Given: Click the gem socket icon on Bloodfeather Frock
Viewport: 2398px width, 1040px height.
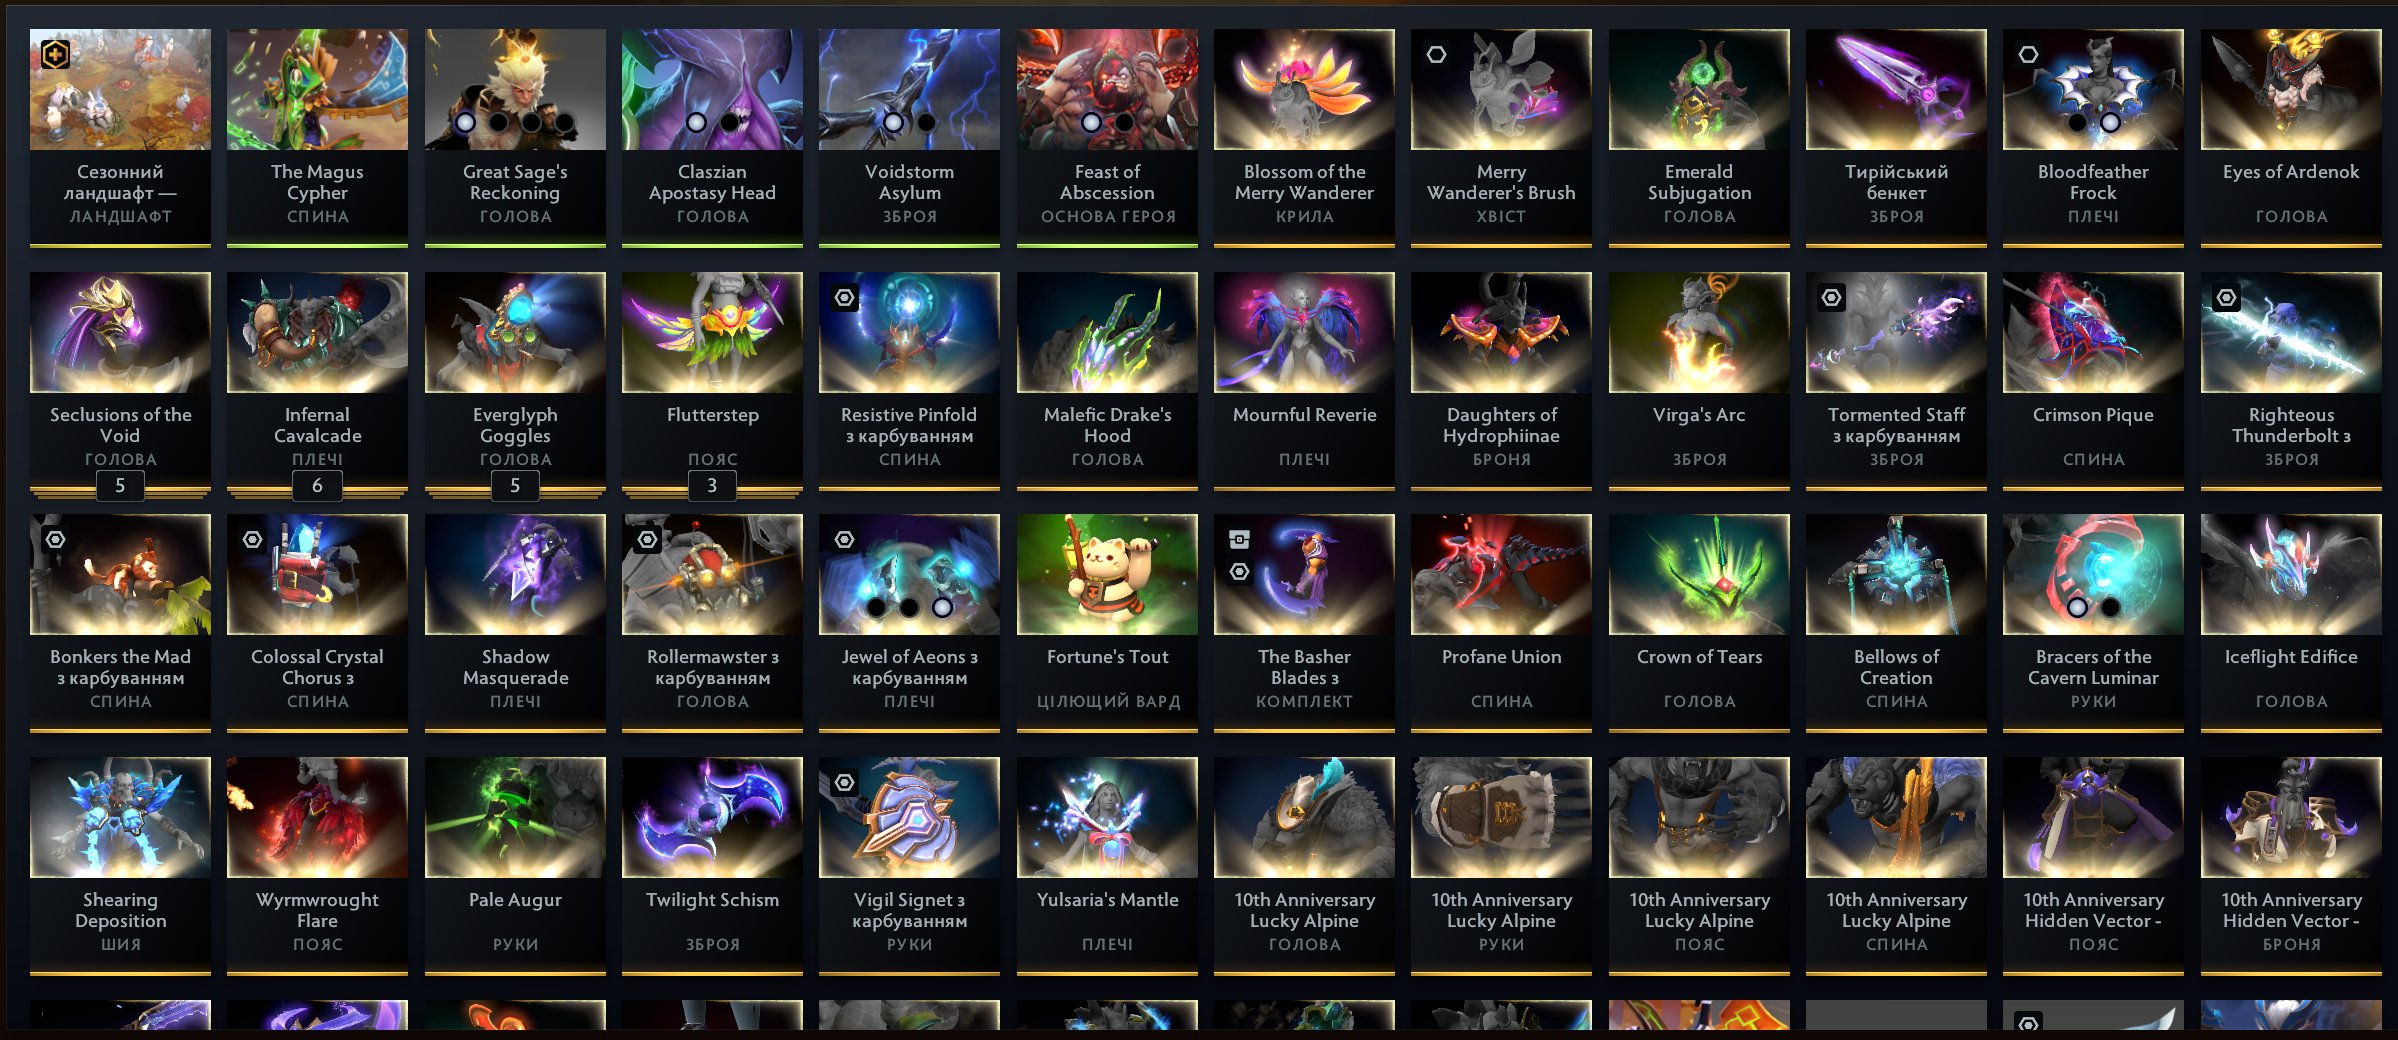Looking at the screenshot, I should (x=2028, y=54).
